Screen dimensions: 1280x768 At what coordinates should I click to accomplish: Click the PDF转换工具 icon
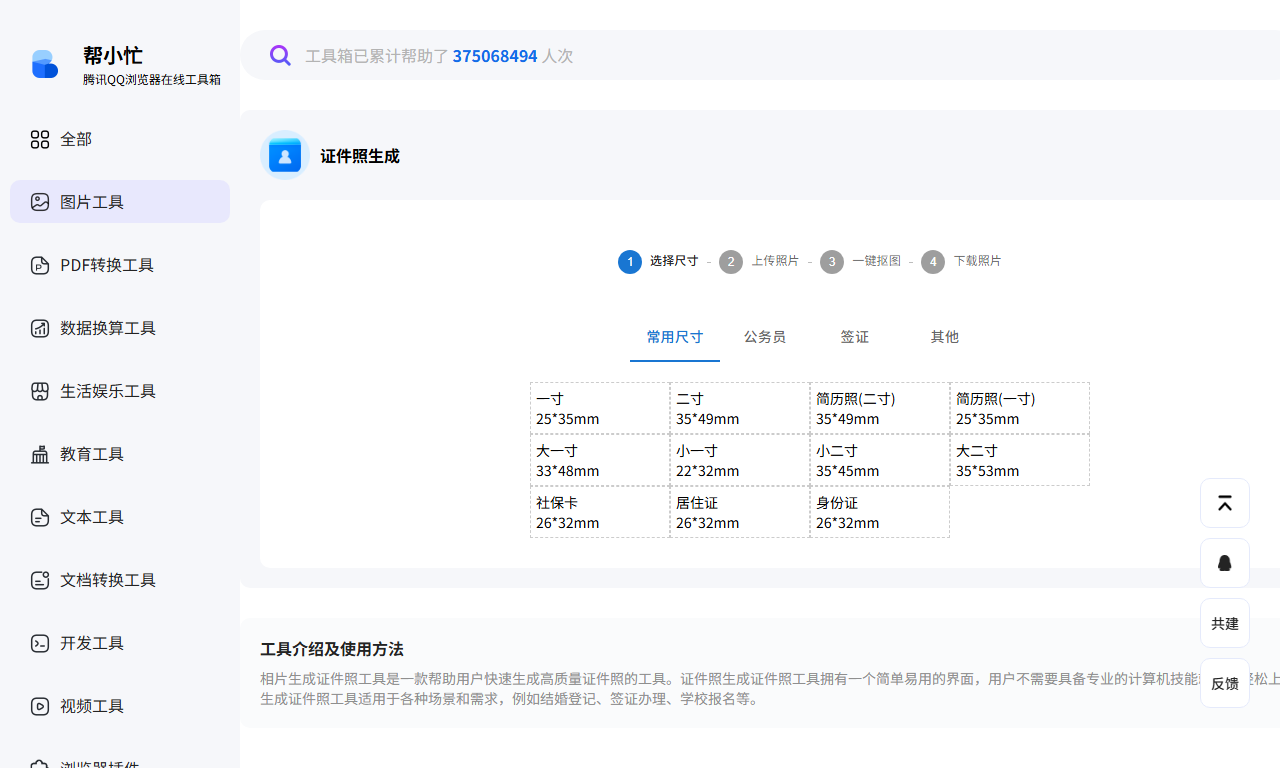click(x=40, y=265)
